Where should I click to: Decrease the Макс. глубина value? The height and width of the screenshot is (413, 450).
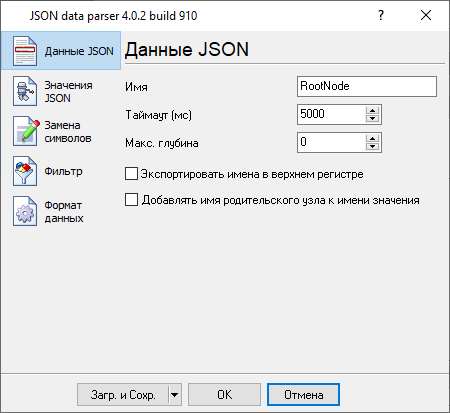click(372, 146)
